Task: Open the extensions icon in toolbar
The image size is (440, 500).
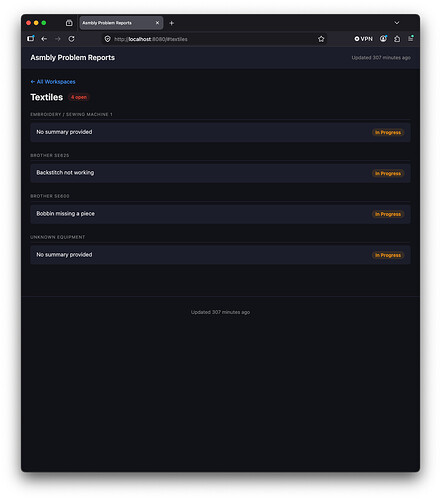Action: (397, 39)
